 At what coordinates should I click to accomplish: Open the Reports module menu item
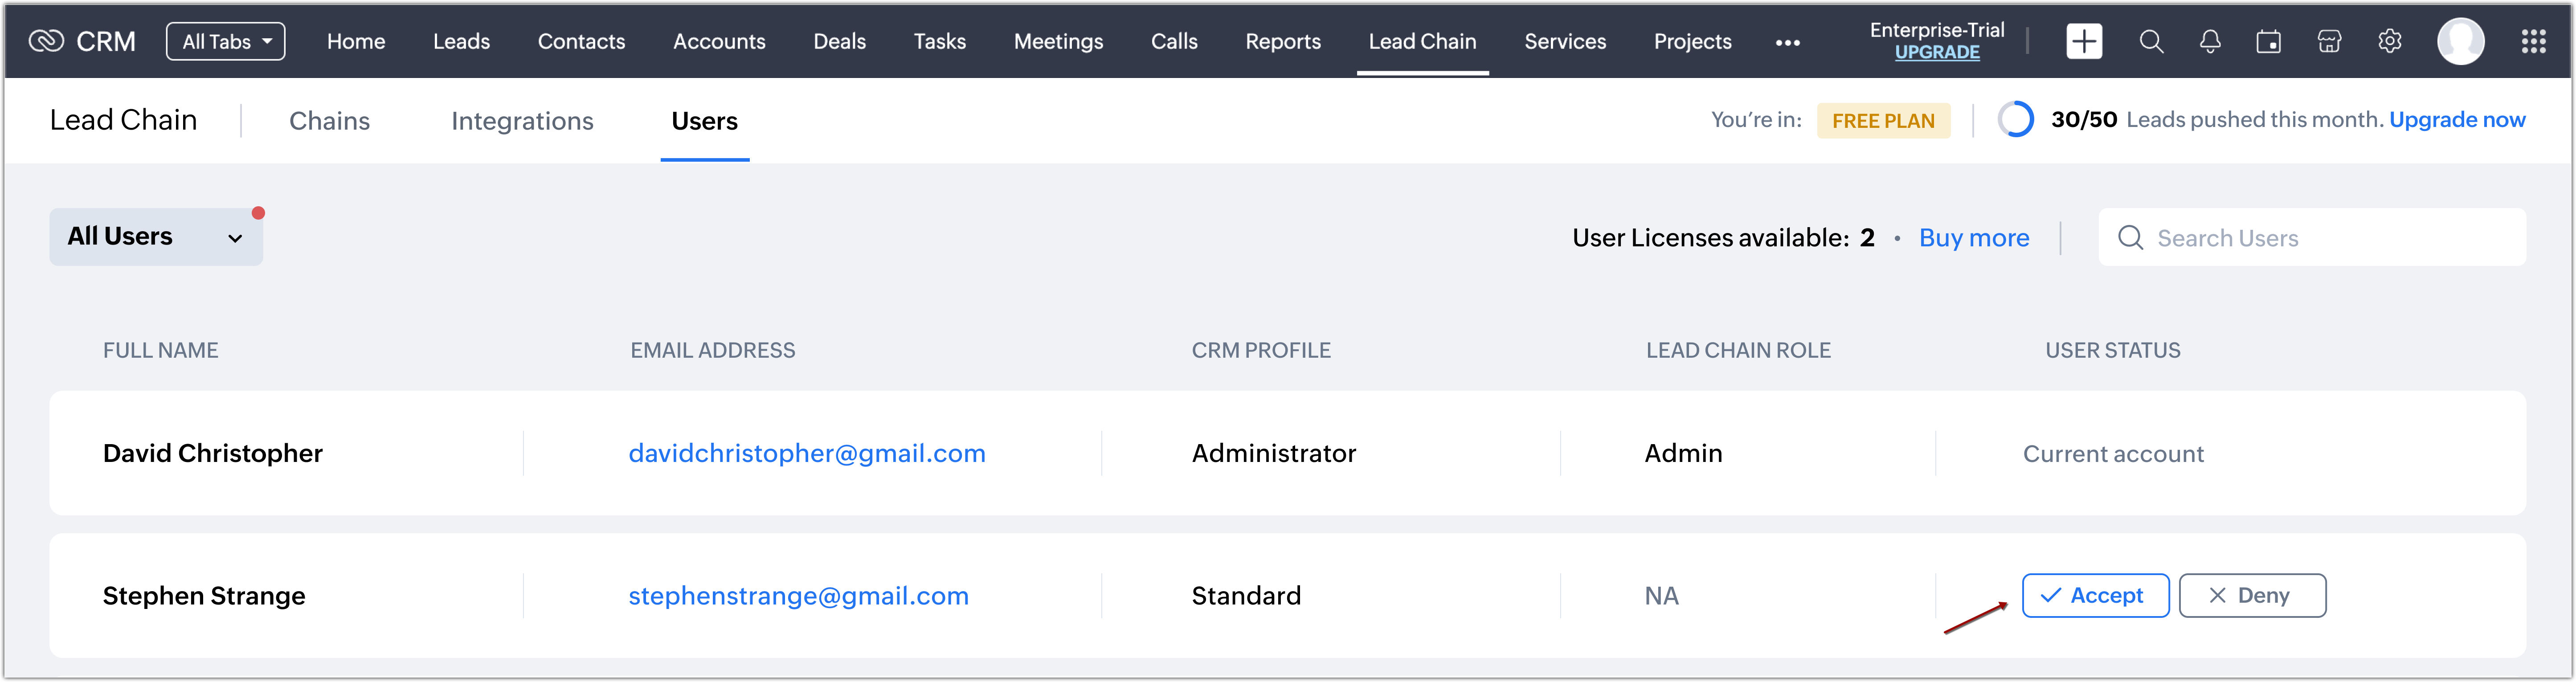(1282, 41)
